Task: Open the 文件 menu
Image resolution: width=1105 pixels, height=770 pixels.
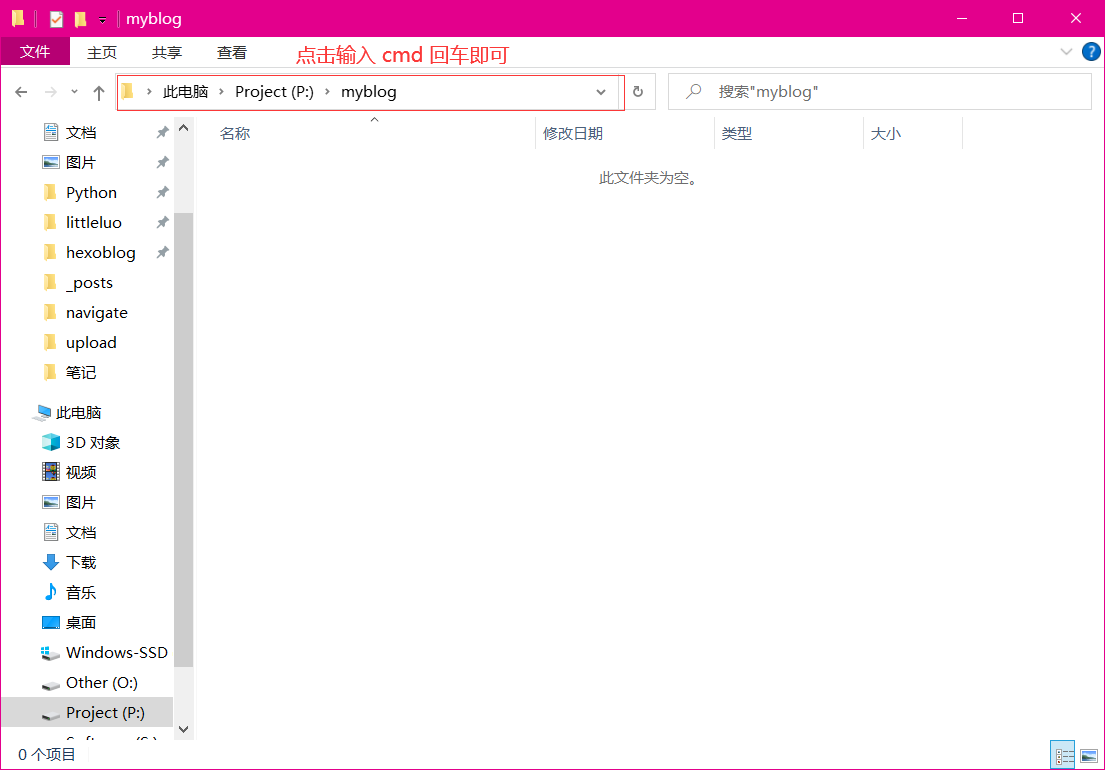Action: (35, 52)
